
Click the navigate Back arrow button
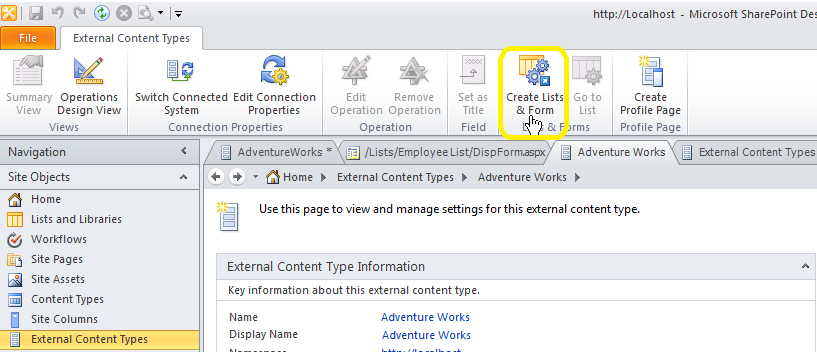click(x=216, y=177)
